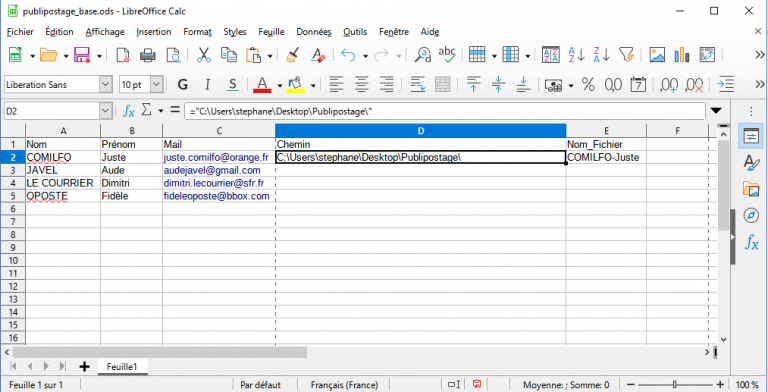768x392 pixels.
Task: Export directly as PDF
Action: click(x=123, y=55)
